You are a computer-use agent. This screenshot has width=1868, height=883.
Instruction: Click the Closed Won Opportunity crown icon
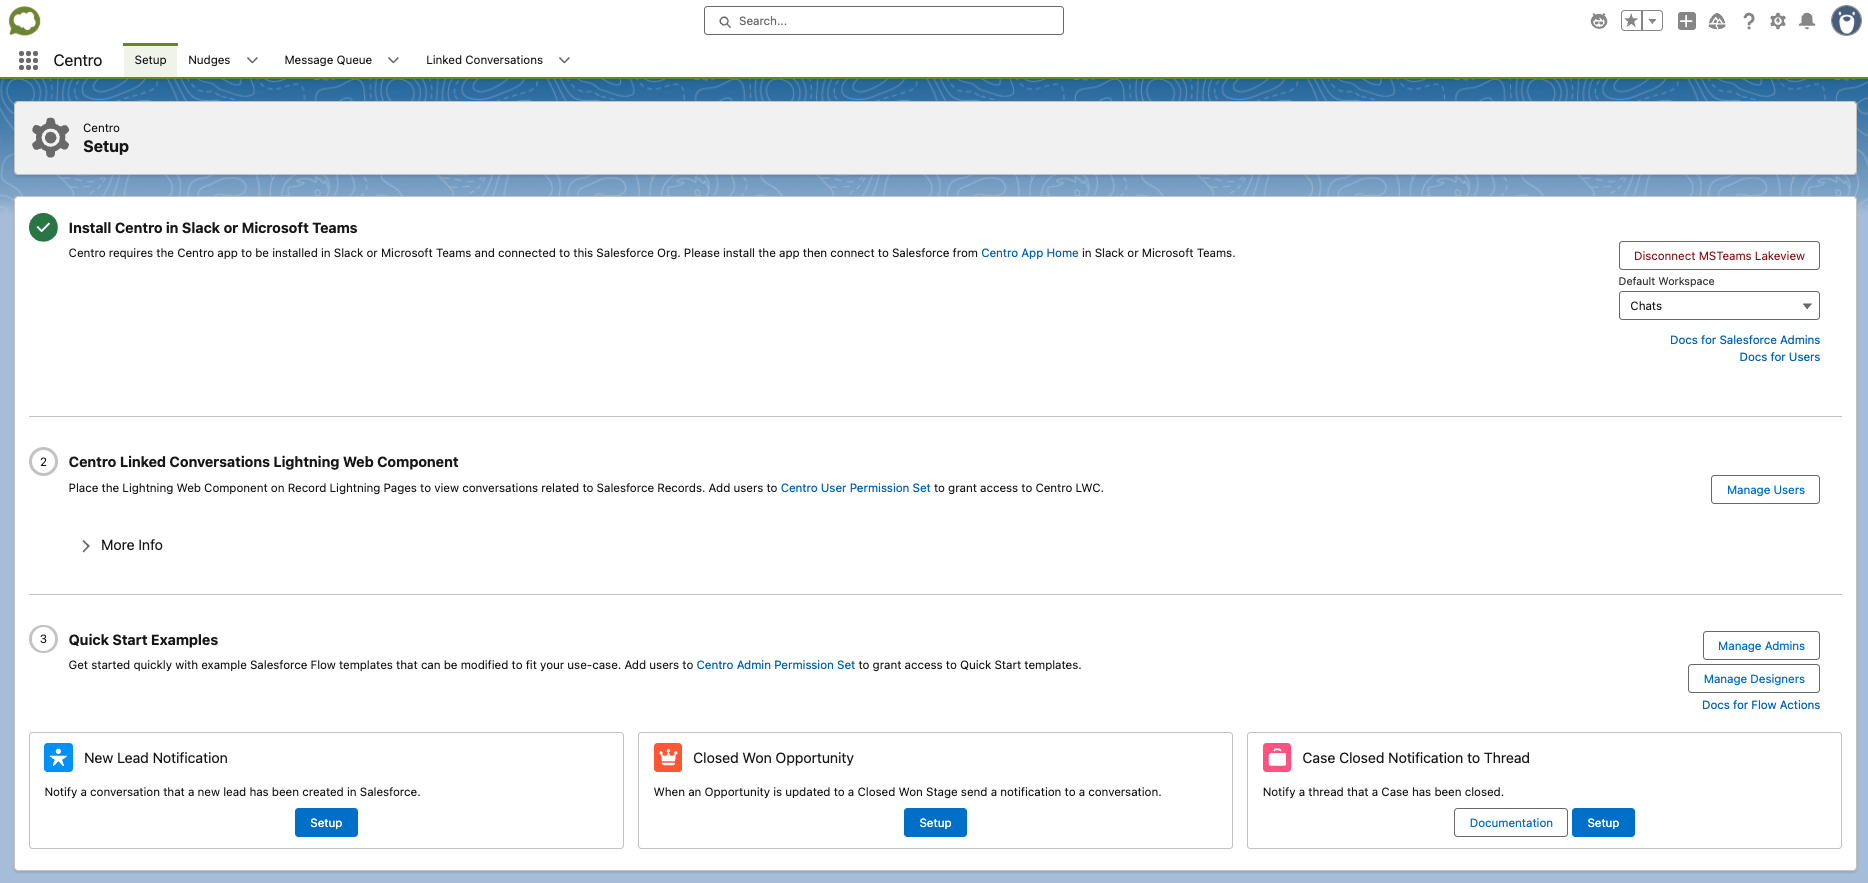pyautogui.click(x=668, y=758)
